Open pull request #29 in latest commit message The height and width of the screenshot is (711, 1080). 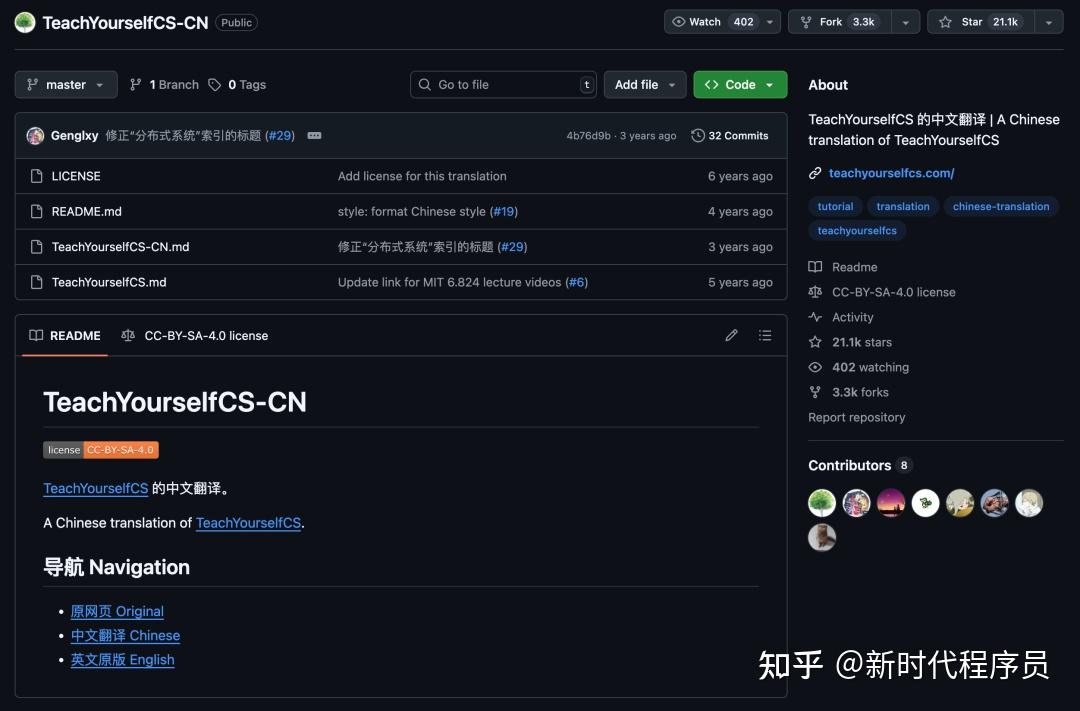point(280,136)
